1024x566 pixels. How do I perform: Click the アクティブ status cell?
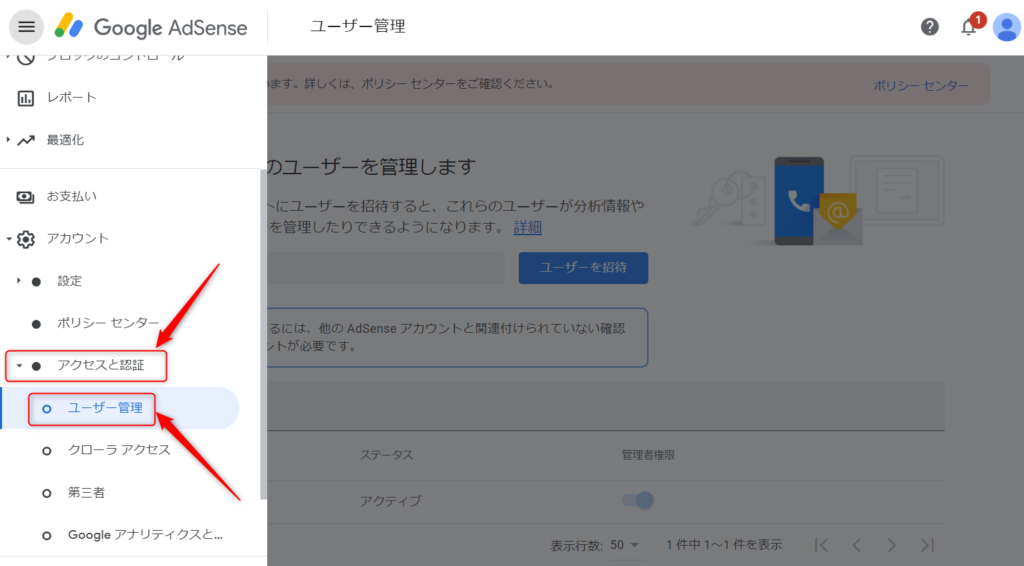pyautogui.click(x=391, y=501)
